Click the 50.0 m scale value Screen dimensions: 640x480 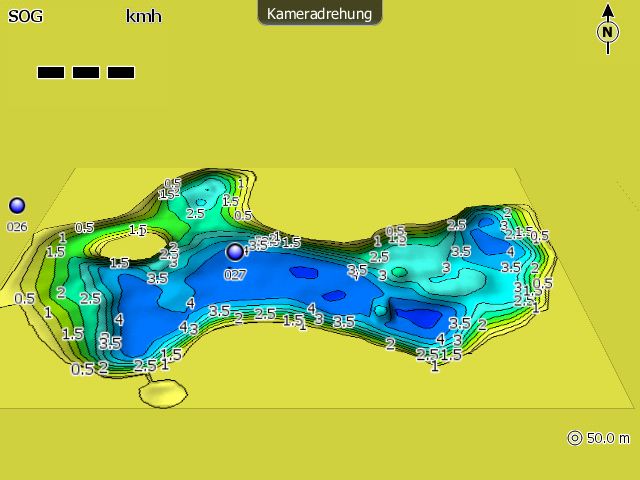point(608,438)
